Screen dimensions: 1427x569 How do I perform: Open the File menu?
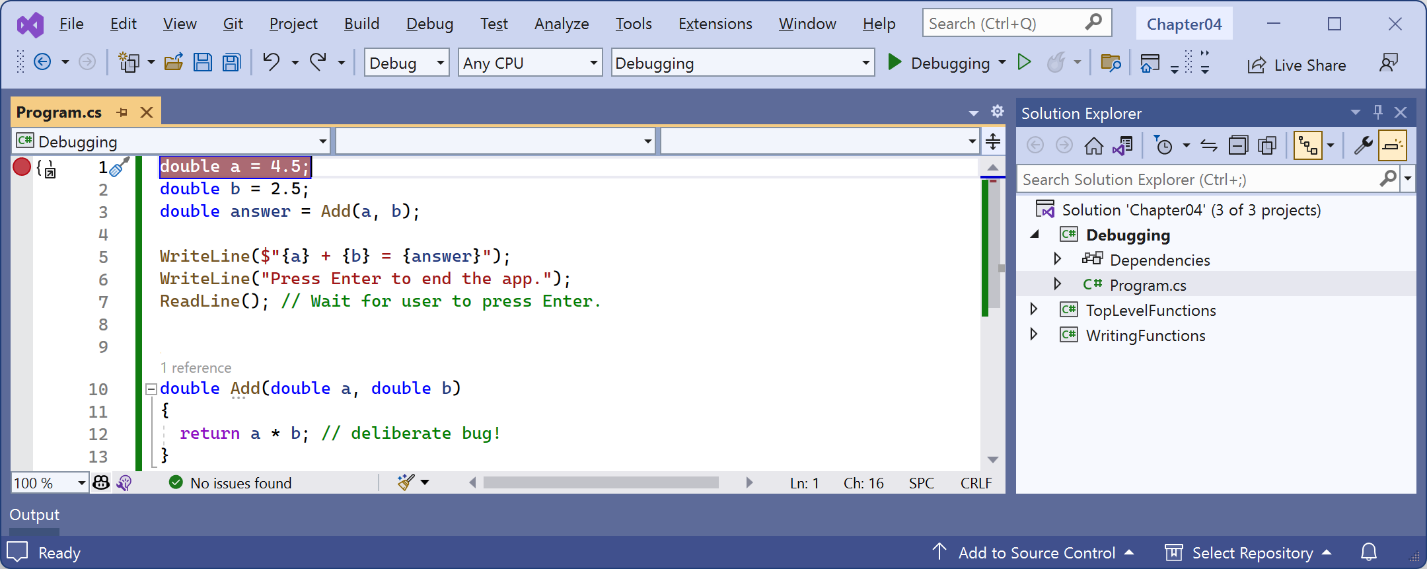pos(71,24)
